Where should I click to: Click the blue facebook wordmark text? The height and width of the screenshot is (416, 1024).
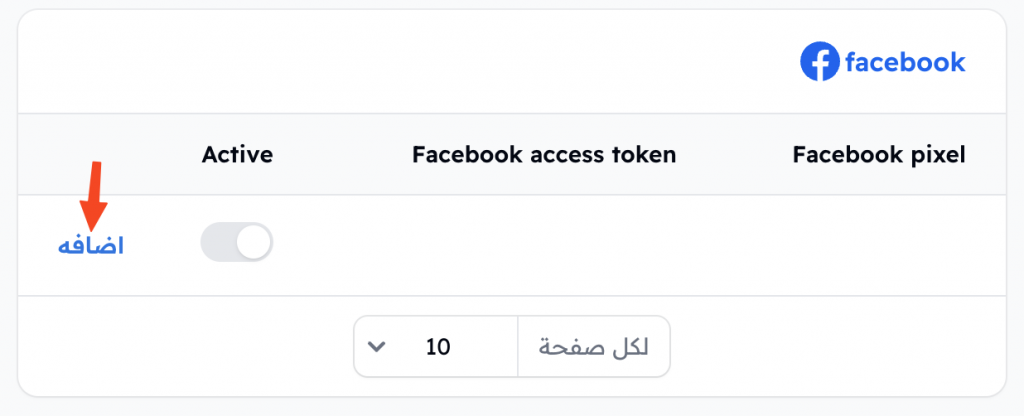pyautogui.click(x=905, y=62)
